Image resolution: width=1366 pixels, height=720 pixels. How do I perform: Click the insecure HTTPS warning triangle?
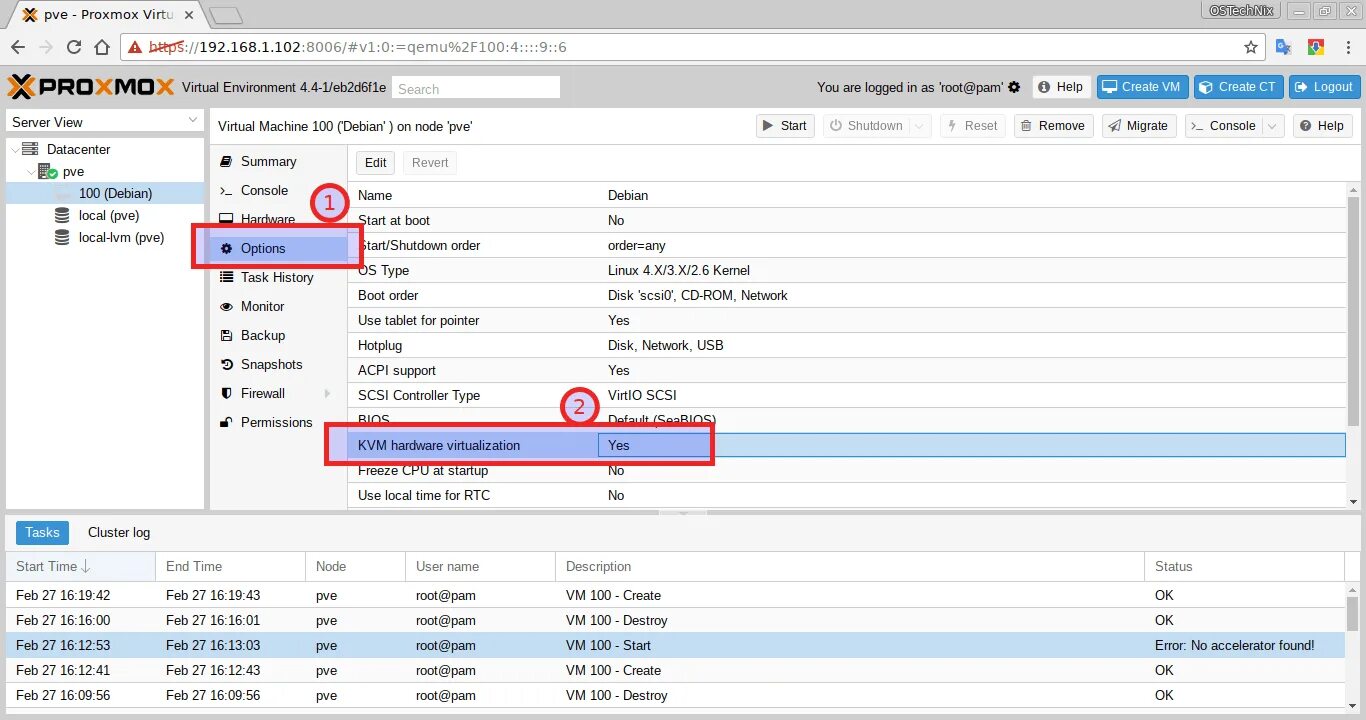pyautogui.click(x=136, y=47)
